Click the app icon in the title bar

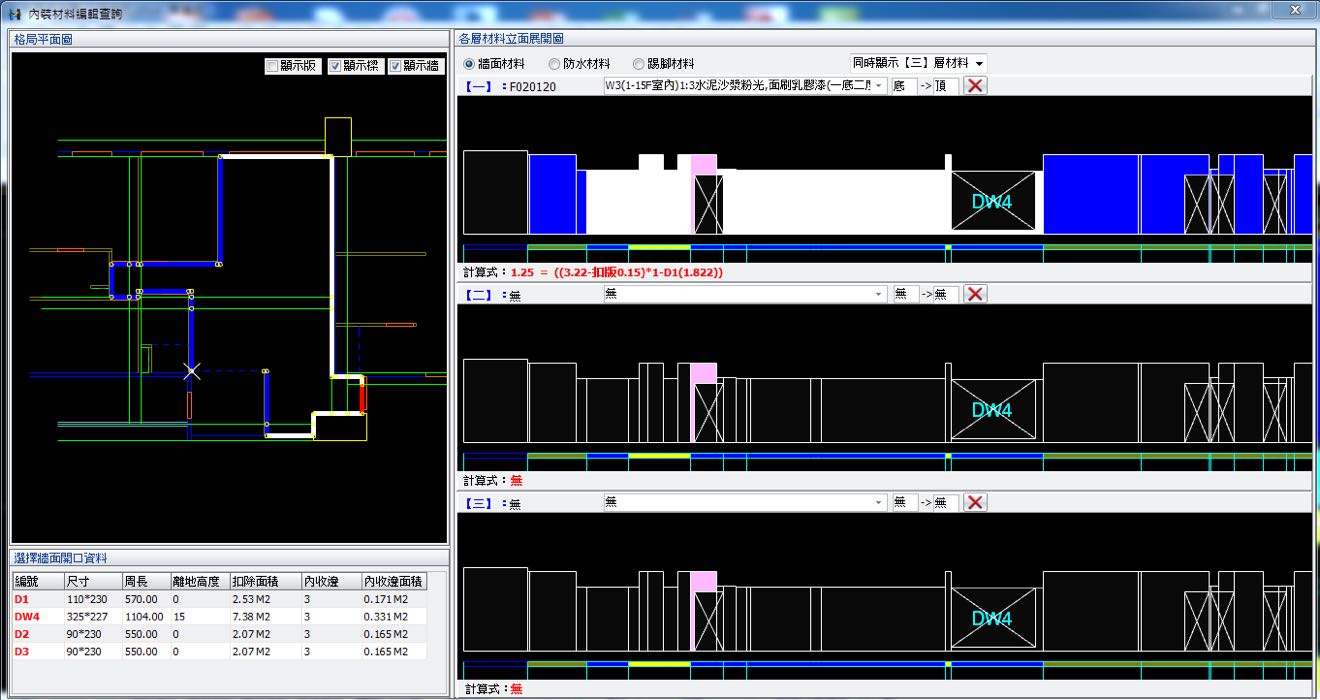point(14,14)
